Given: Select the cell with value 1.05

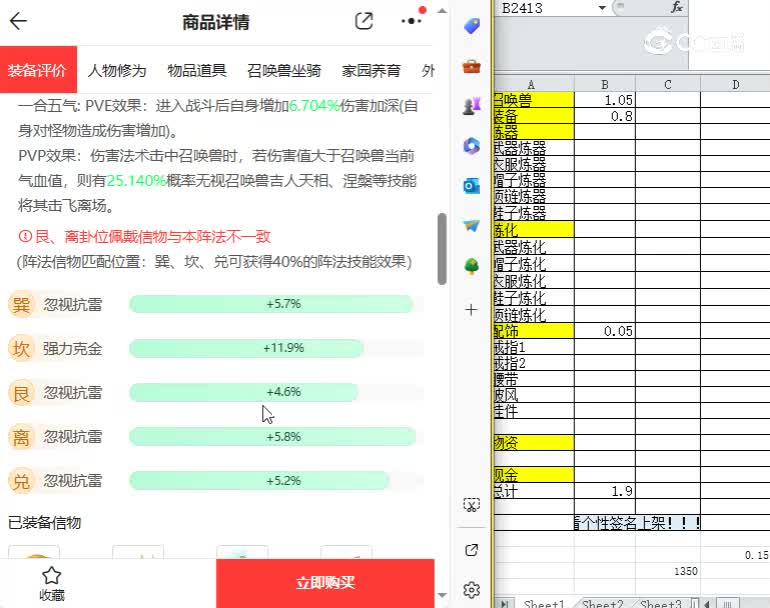Looking at the screenshot, I should [x=605, y=100].
